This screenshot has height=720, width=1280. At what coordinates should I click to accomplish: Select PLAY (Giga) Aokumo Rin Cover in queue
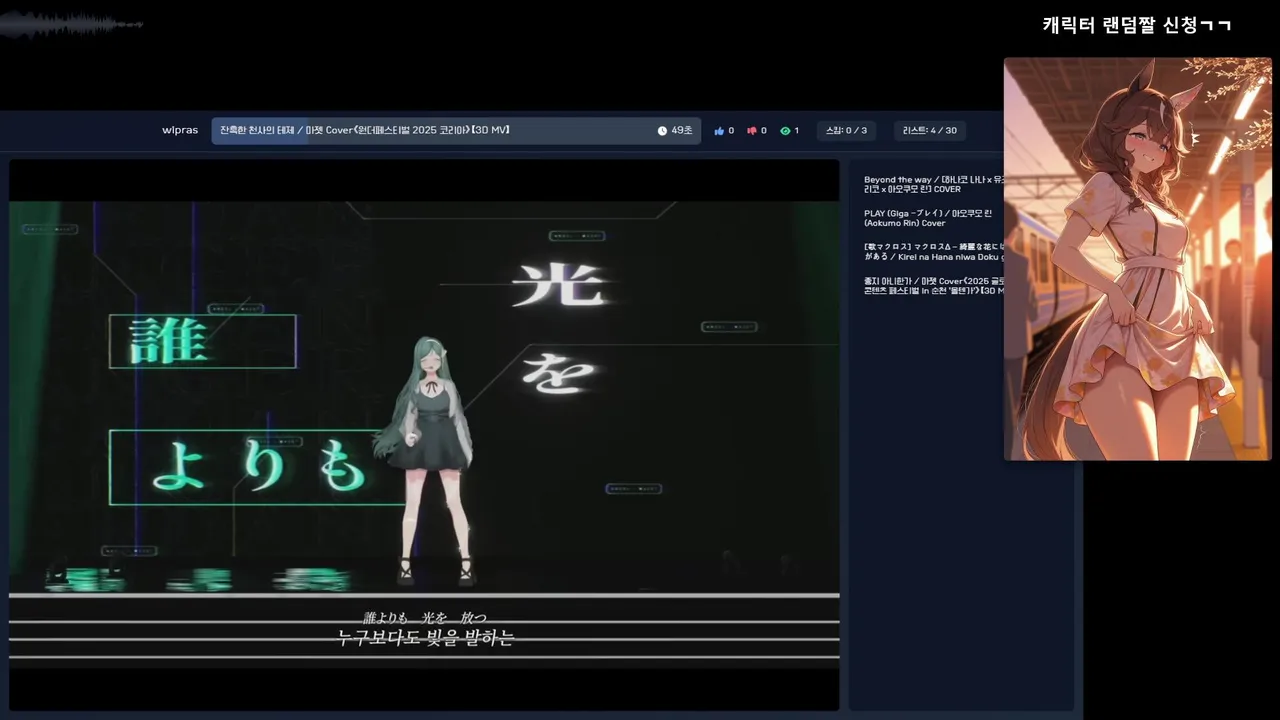point(928,218)
